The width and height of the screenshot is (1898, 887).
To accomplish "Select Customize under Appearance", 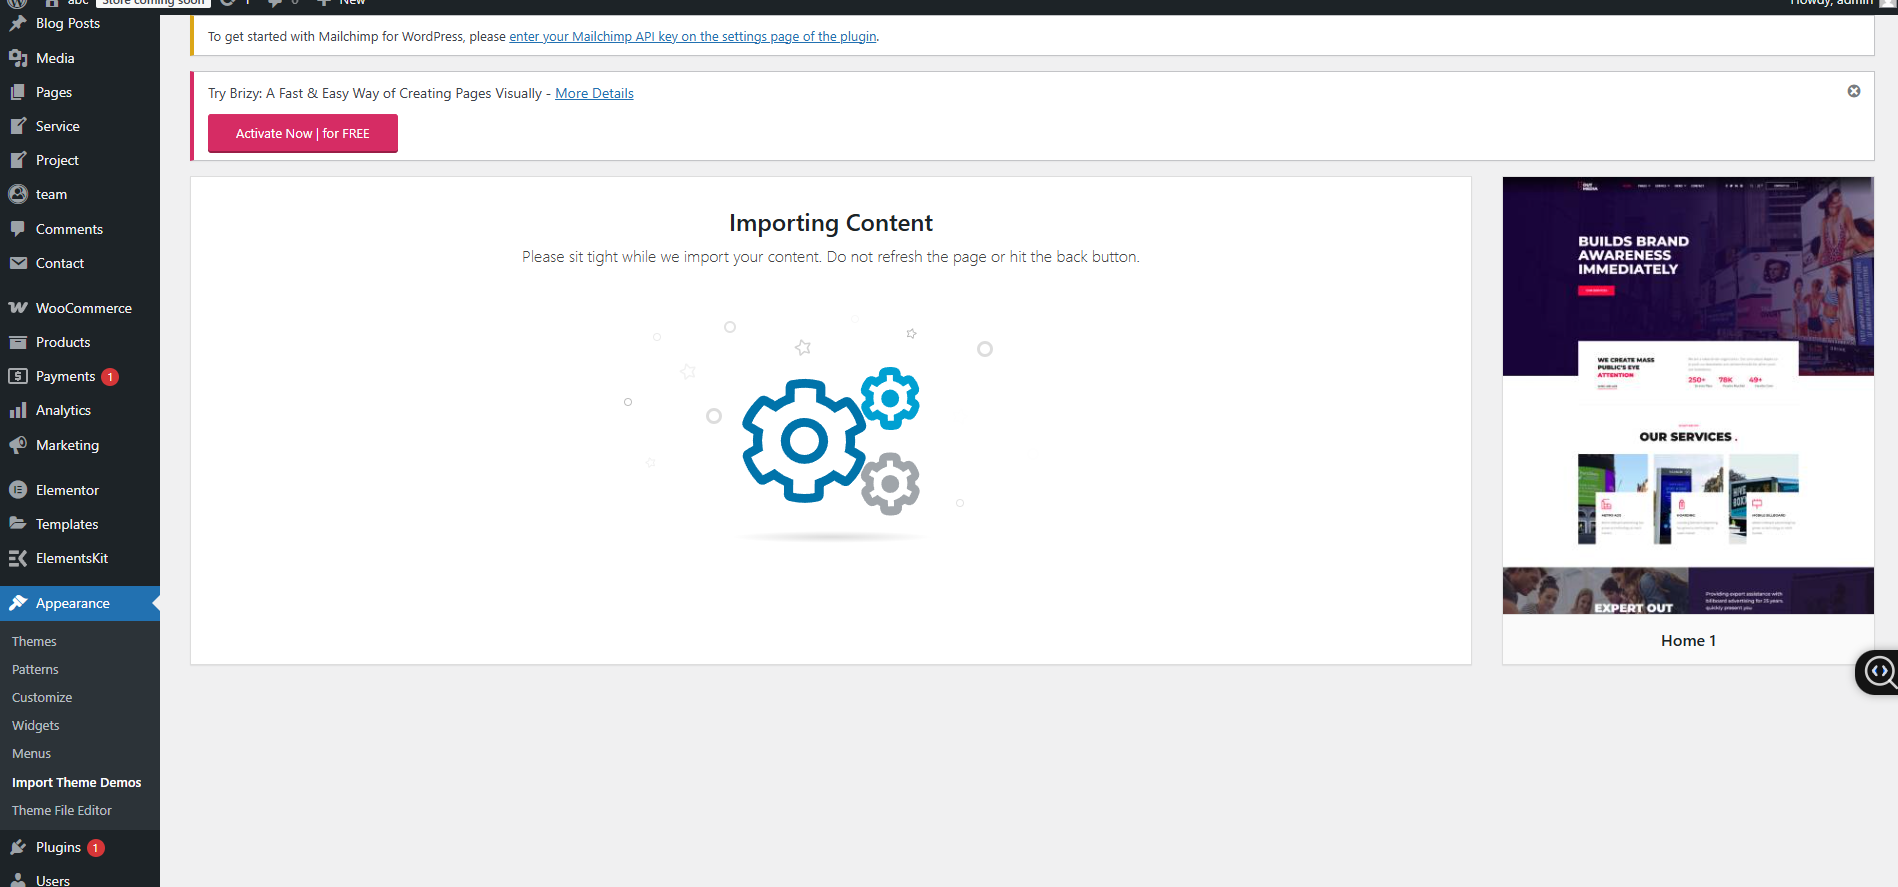I will pyautogui.click(x=42, y=697).
